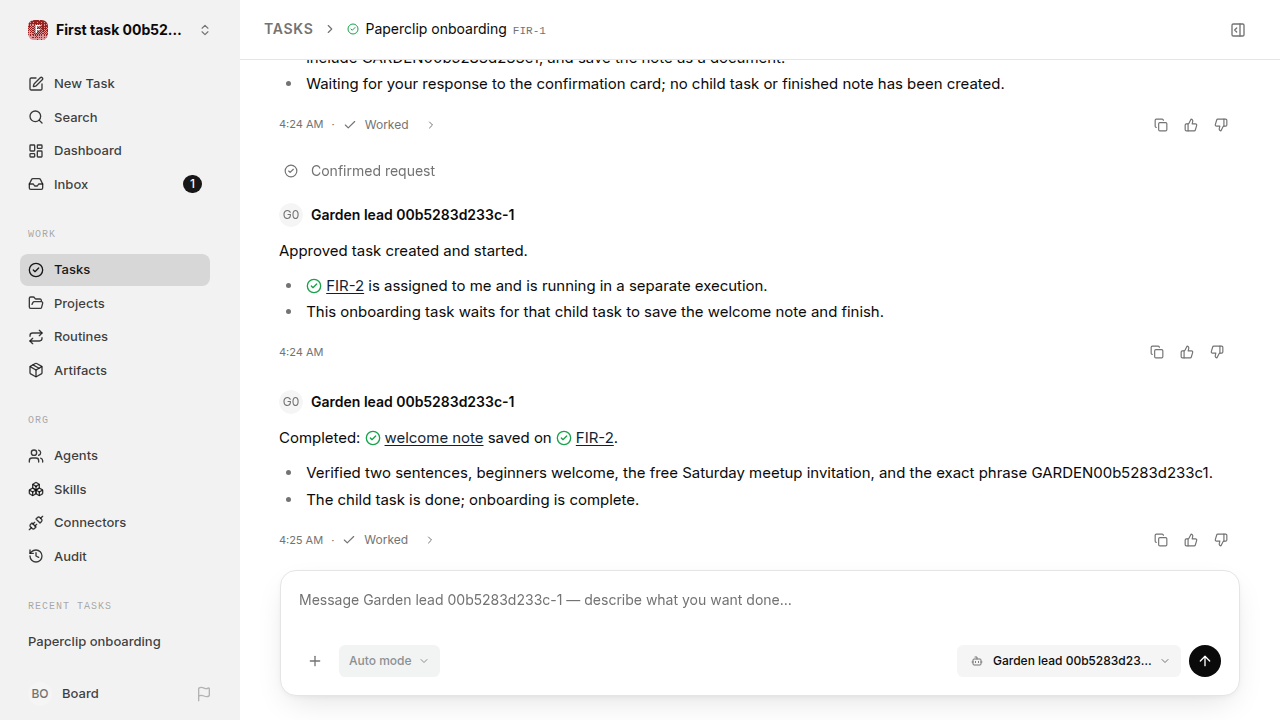The image size is (1280, 720).
Task: Toggle the right side panel icon
Action: [x=1238, y=30]
